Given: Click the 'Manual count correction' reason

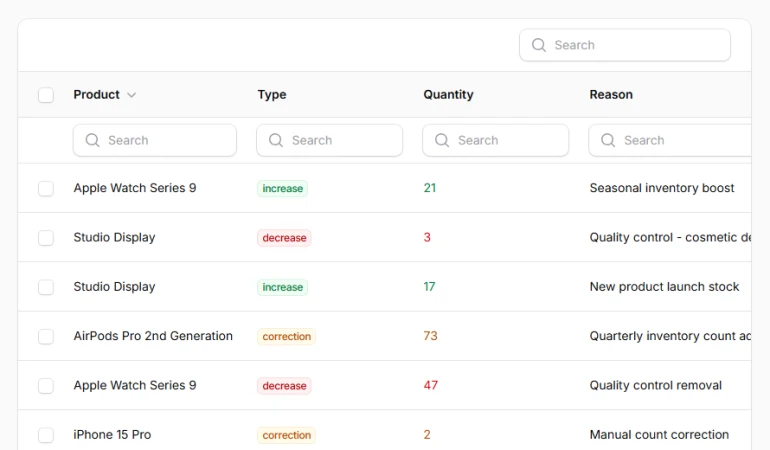Looking at the screenshot, I should 659,435.
